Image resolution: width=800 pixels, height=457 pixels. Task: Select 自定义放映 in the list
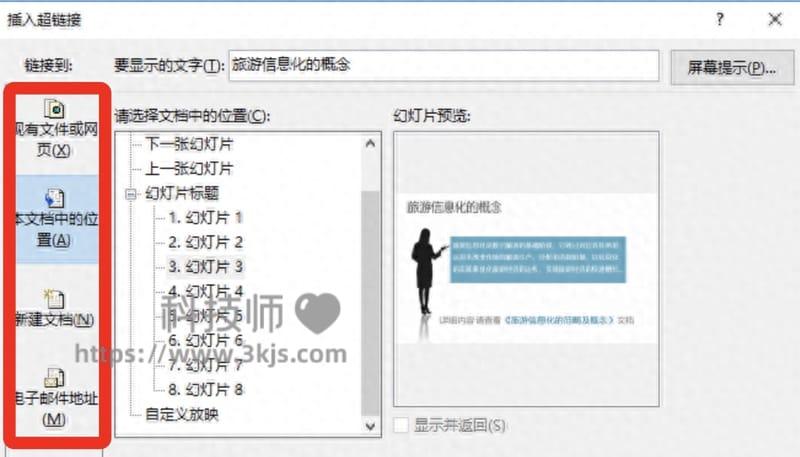coord(182,414)
